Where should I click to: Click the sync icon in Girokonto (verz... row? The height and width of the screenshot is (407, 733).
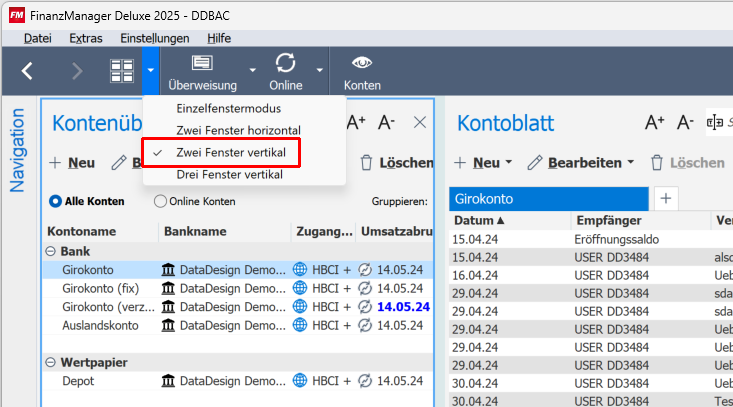[x=365, y=307]
